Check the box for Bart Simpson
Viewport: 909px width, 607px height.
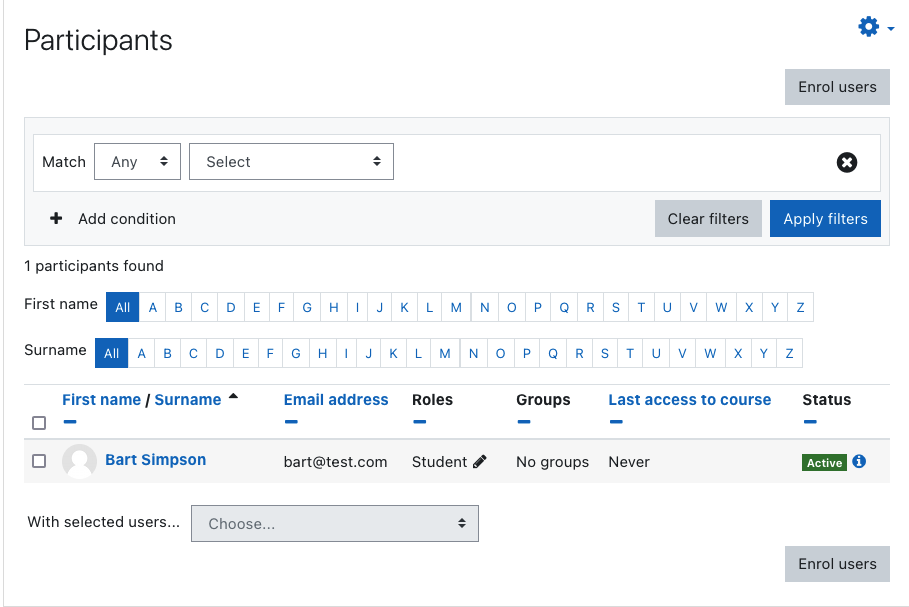pos(39,461)
